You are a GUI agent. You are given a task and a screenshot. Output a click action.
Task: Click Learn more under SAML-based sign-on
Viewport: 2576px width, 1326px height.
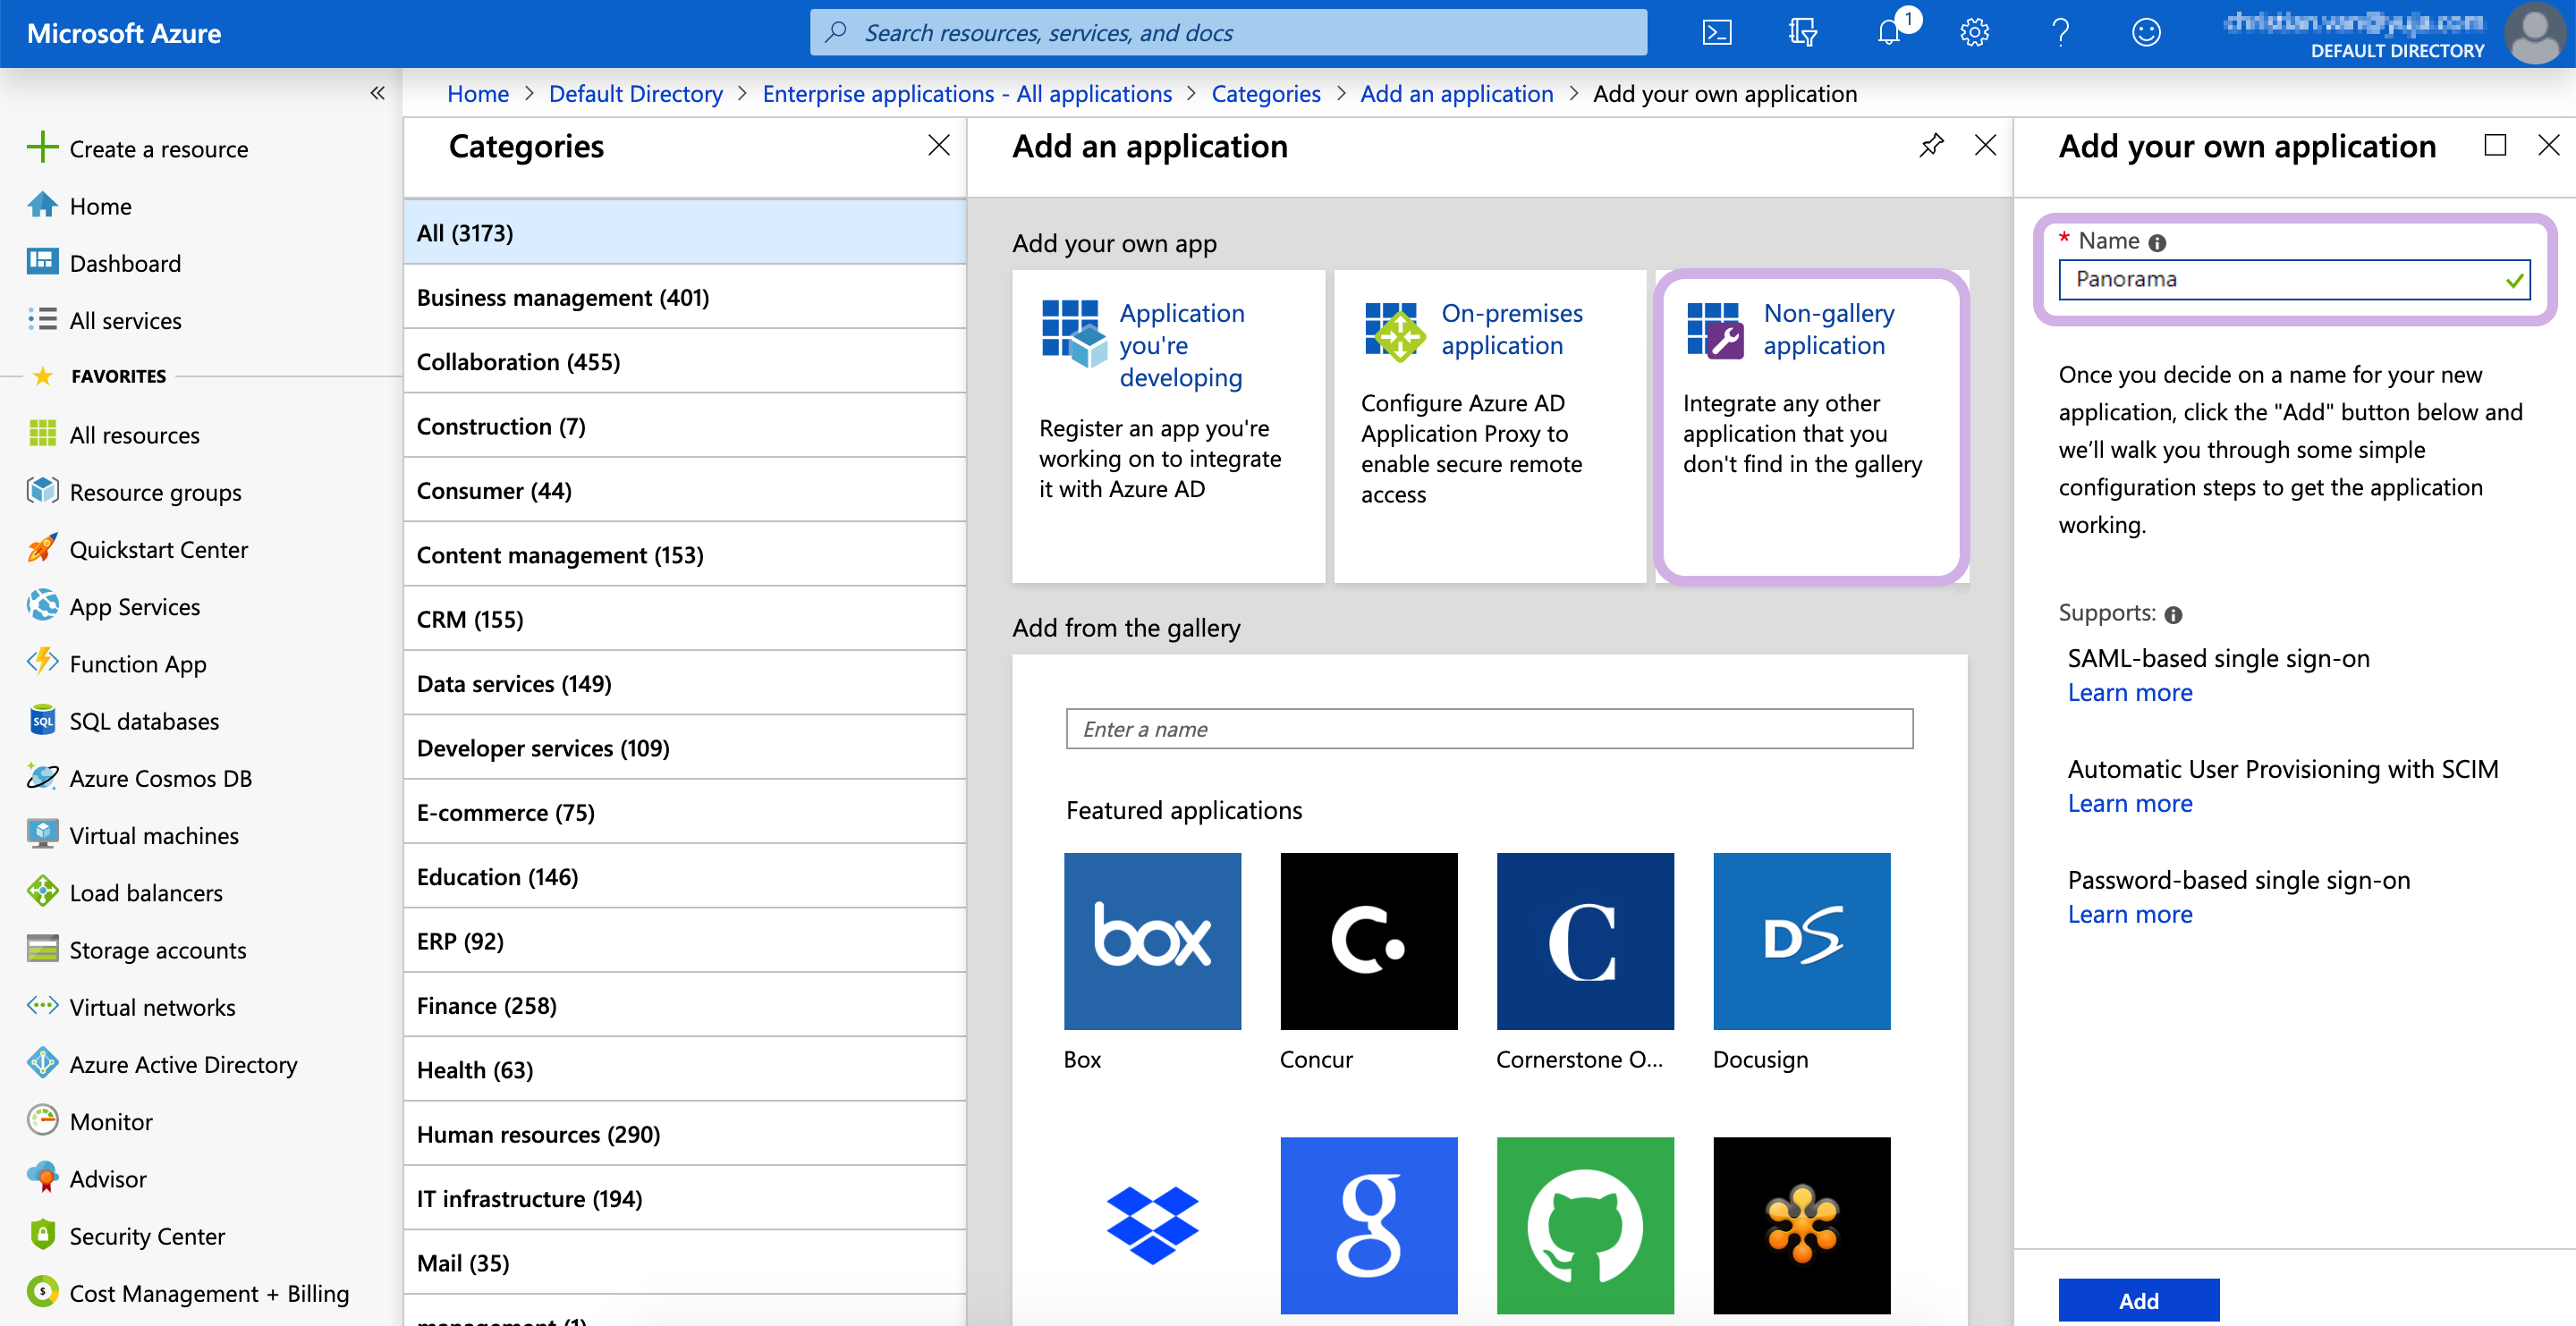click(2129, 693)
